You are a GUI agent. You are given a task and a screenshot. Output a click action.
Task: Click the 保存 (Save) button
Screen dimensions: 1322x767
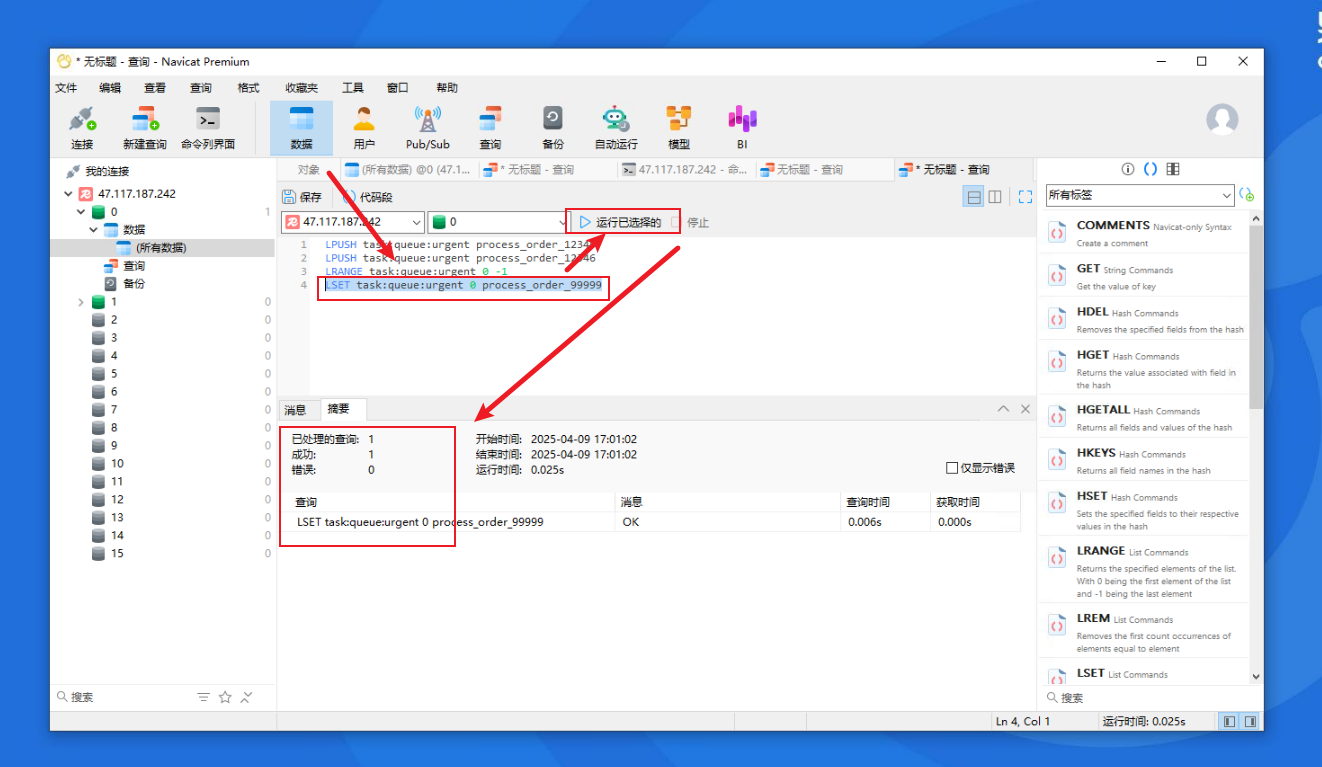302,197
